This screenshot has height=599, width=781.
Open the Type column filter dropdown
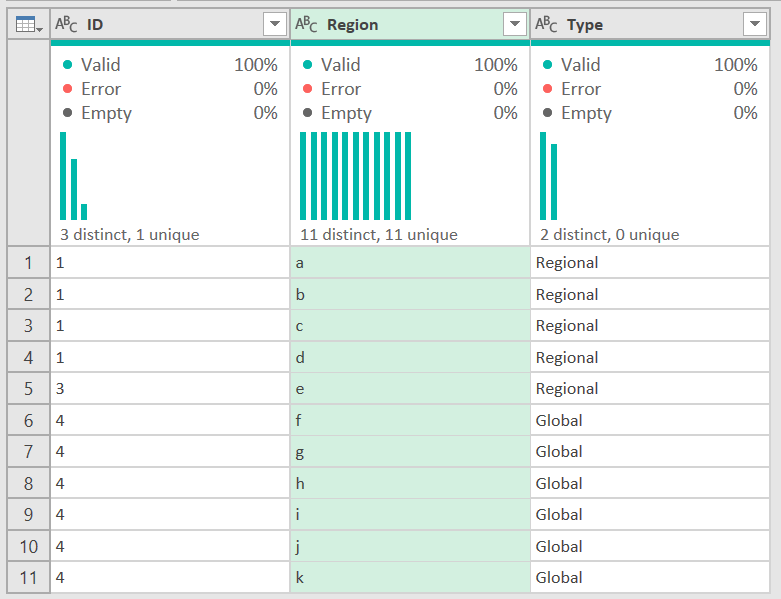[755, 24]
